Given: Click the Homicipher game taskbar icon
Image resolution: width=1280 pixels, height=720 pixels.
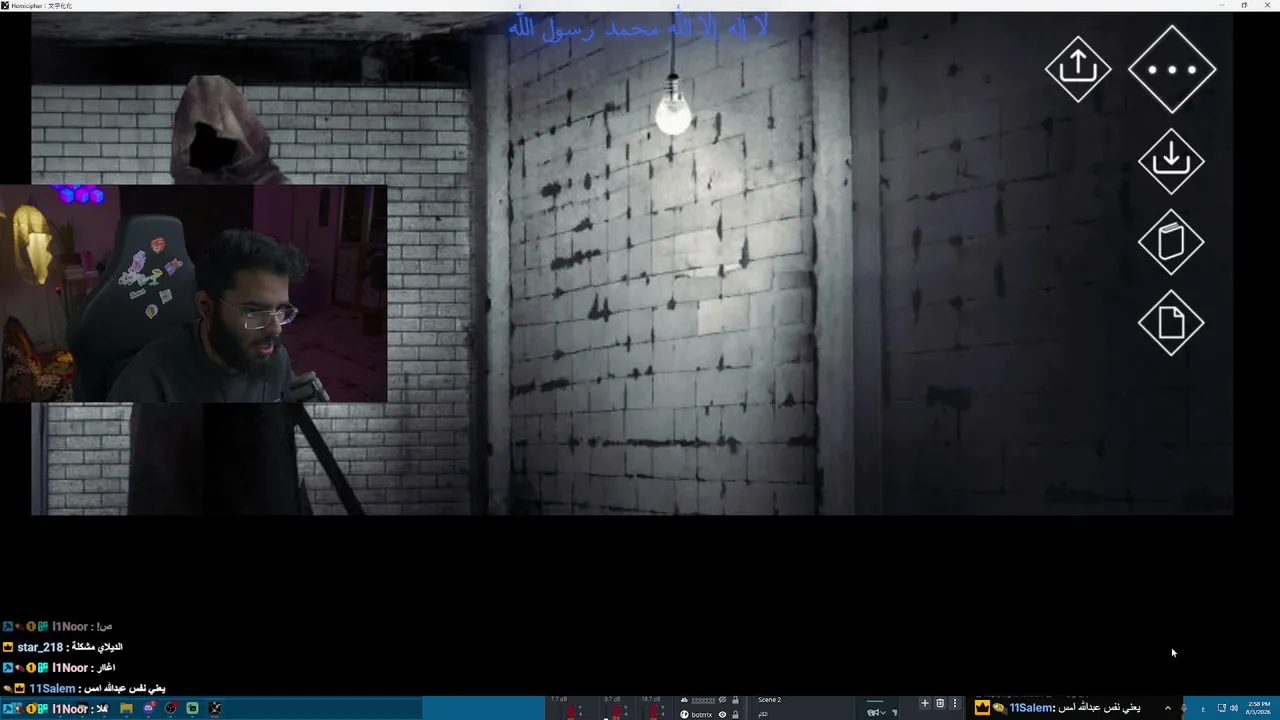Looking at the screenshot, I should (x=215, y=708).
